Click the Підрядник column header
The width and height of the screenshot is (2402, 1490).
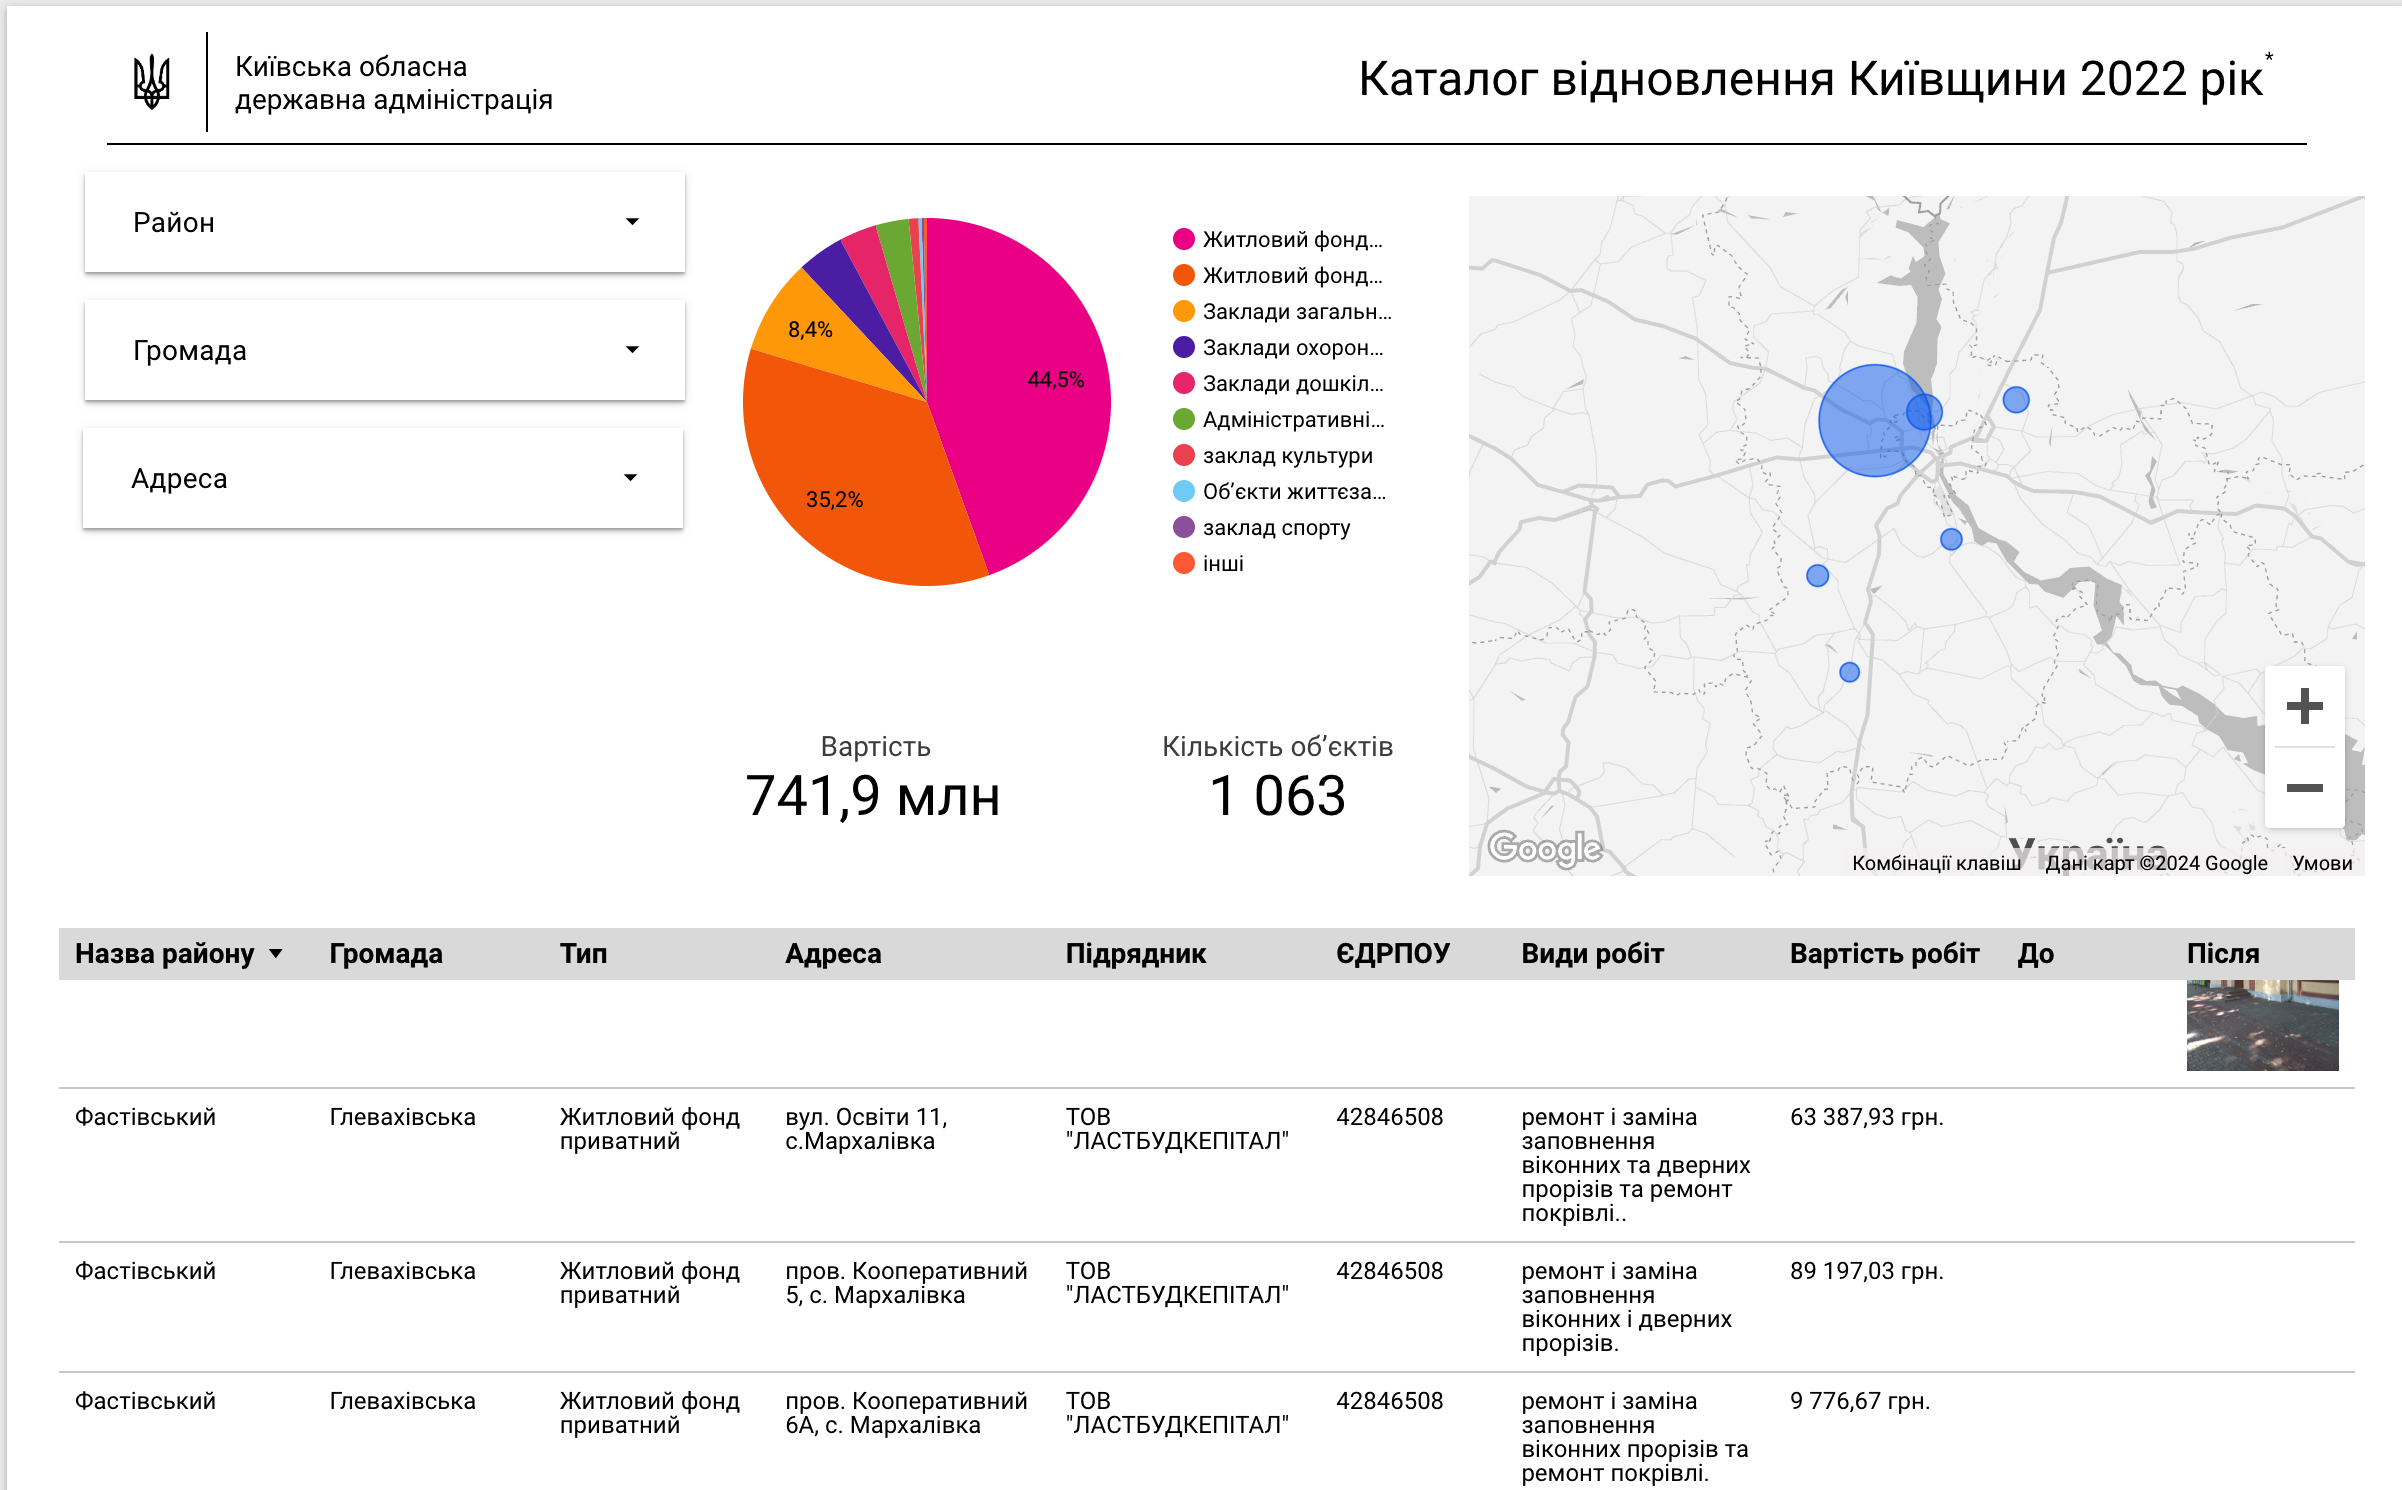(1135, 954)
